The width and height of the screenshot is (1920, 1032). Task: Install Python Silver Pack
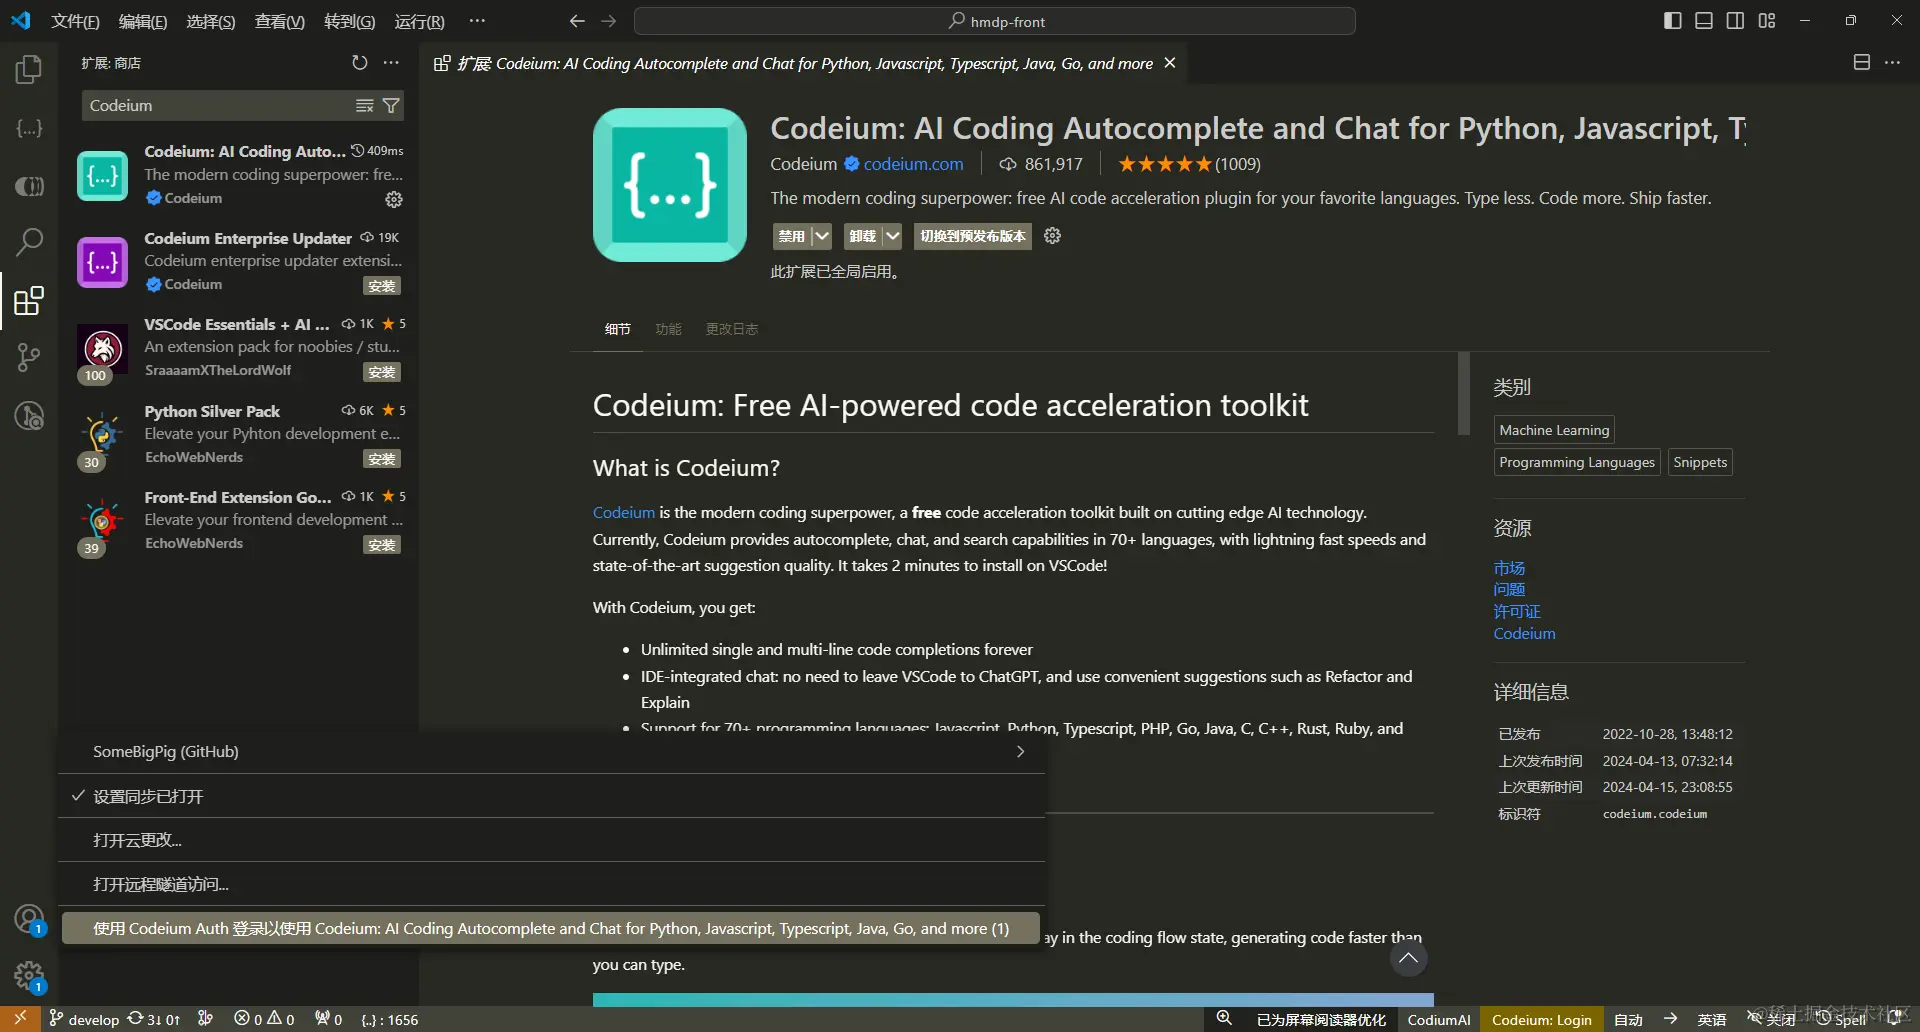(x=382, y=459)
